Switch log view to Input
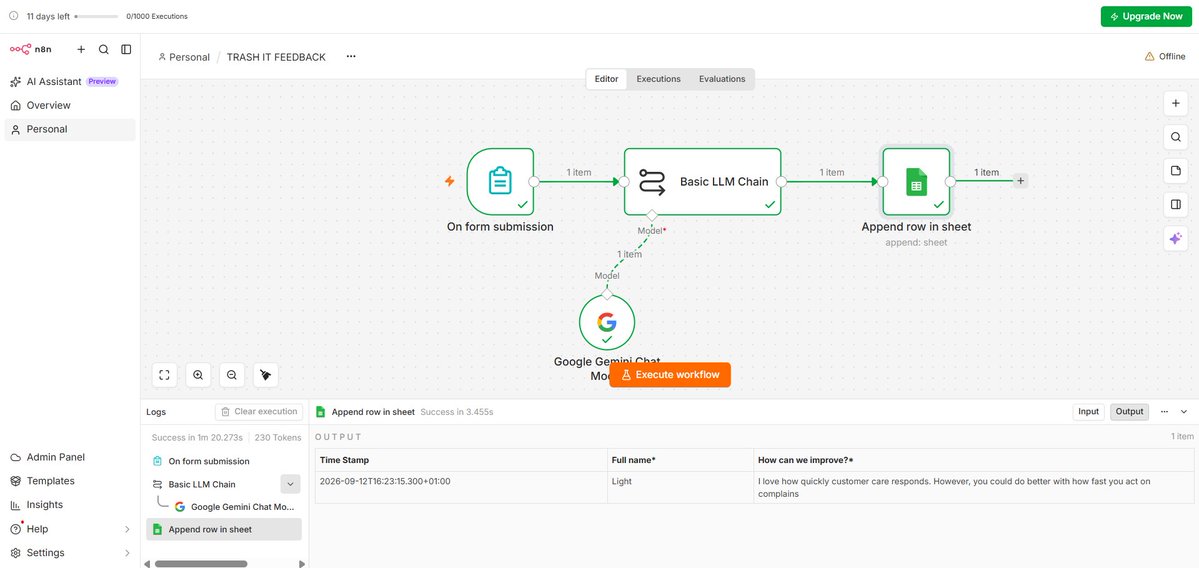This screenshot has width=1199, height=568. pos(1088,411)
